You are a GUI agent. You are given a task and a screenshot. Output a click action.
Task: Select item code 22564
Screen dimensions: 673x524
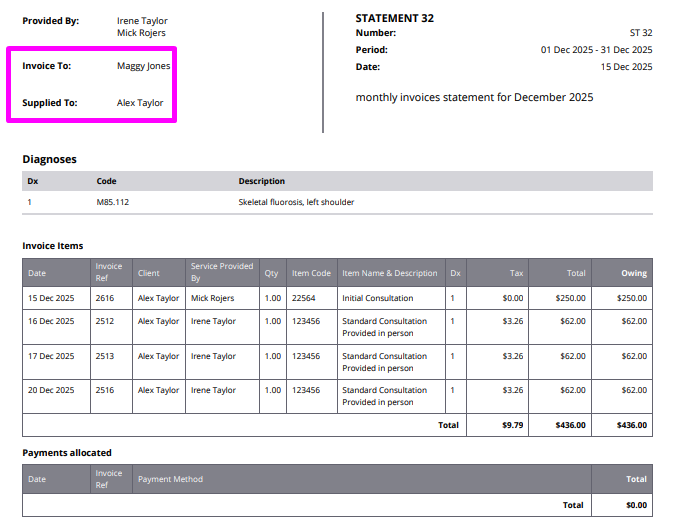pyautogui.click(x=303, y=297)
